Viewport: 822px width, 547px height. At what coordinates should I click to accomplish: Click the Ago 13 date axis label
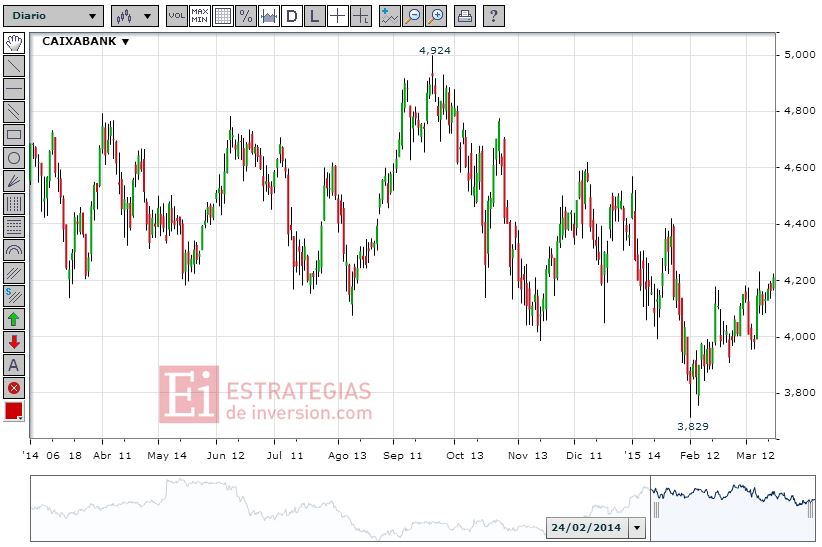click(x=347, y=455)
